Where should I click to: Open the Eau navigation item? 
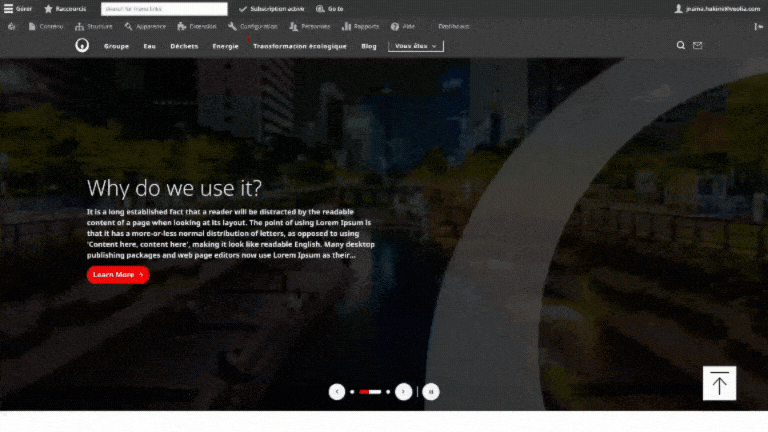(x=149, y=46)
